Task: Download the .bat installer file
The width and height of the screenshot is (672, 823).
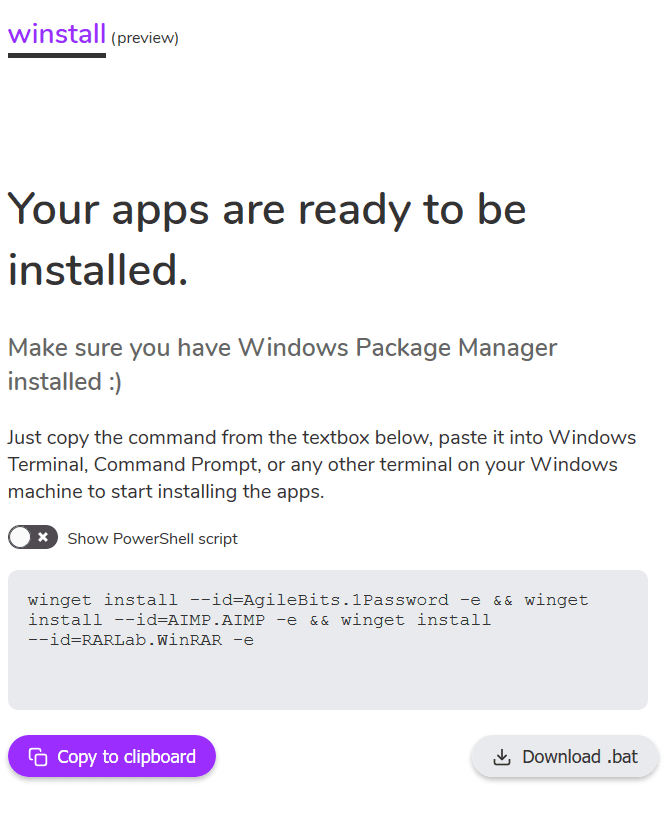Action: pos(564,757)
